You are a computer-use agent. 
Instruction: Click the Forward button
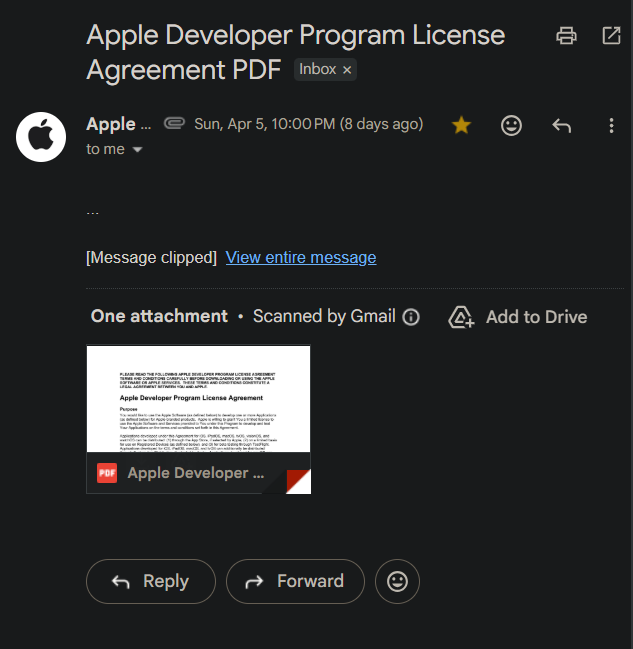pyautogui.click(x=295, y=581)
